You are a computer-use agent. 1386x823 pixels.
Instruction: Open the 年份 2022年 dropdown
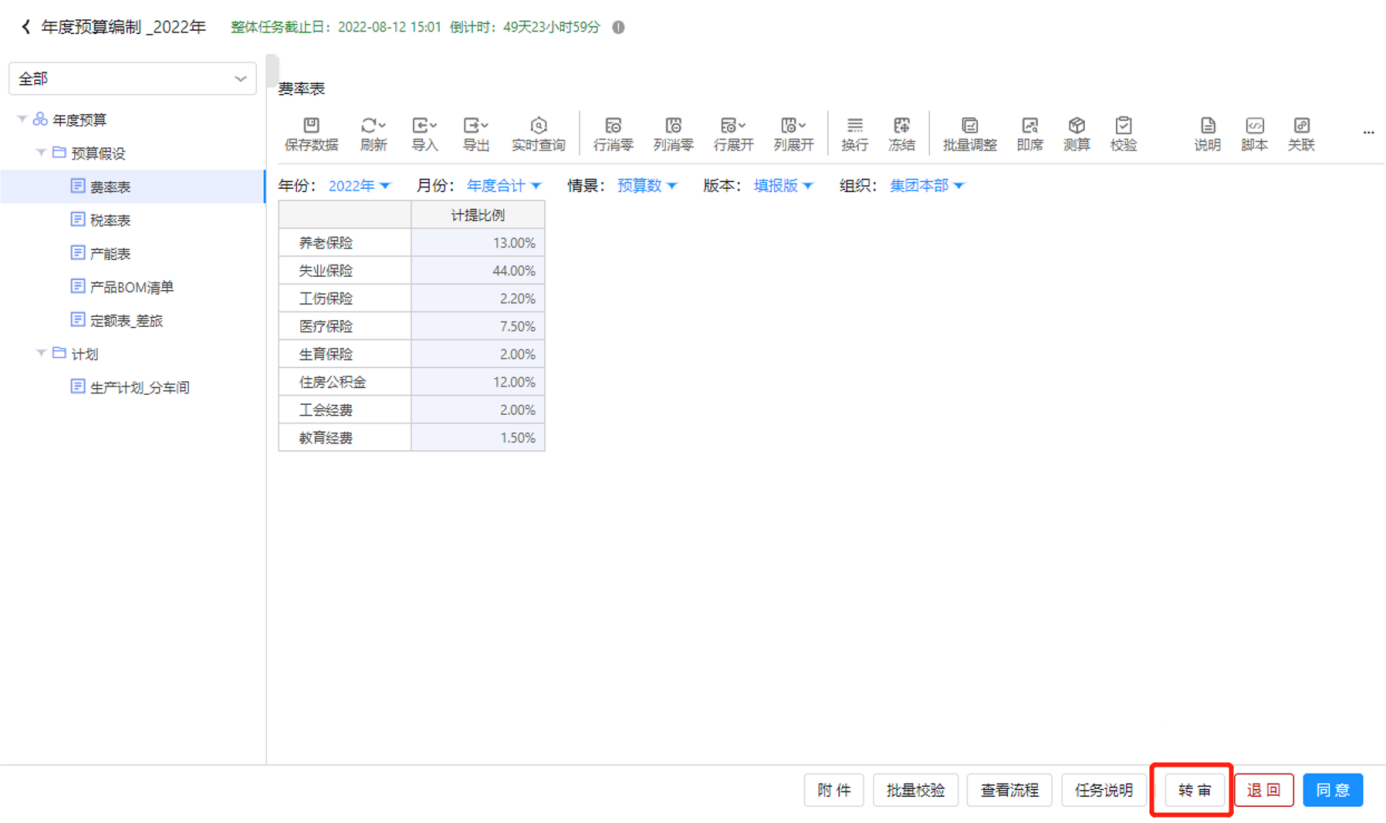click(x=359, y=186)
